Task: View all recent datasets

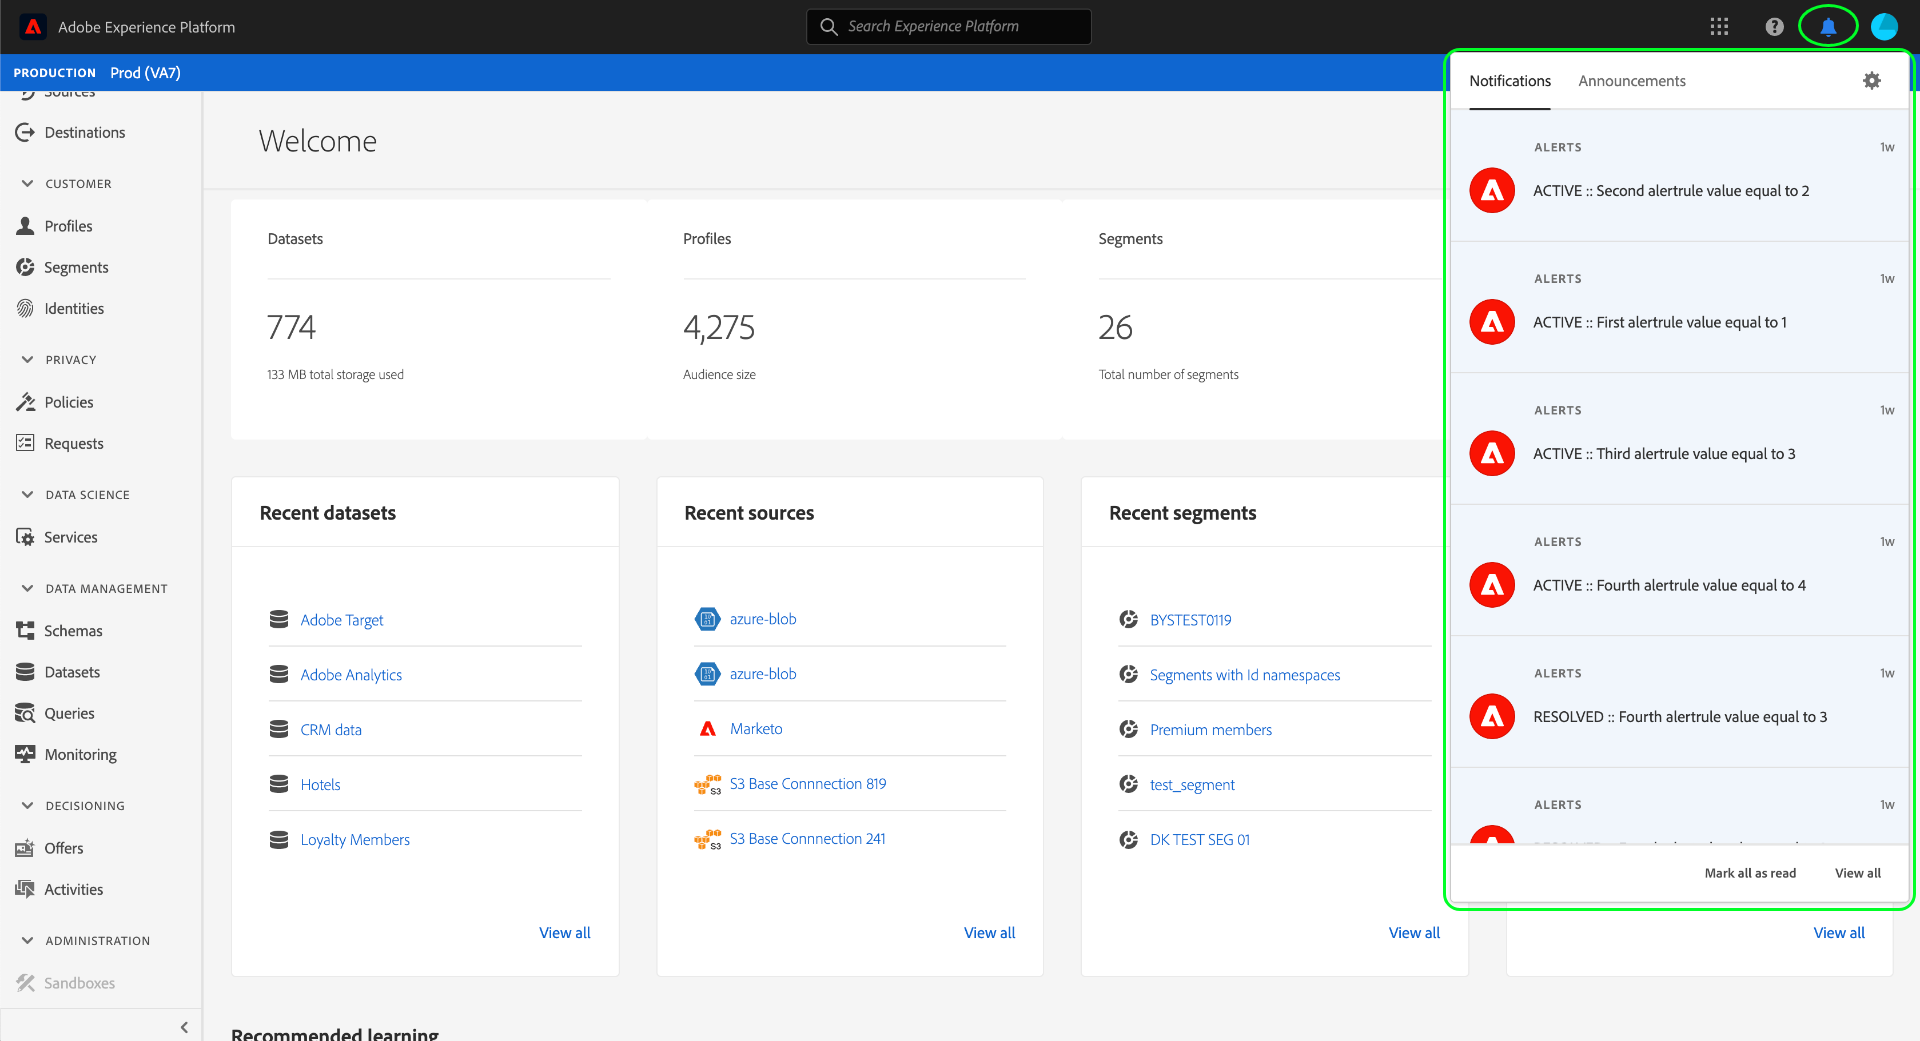Action: click(x=565, y=933)
